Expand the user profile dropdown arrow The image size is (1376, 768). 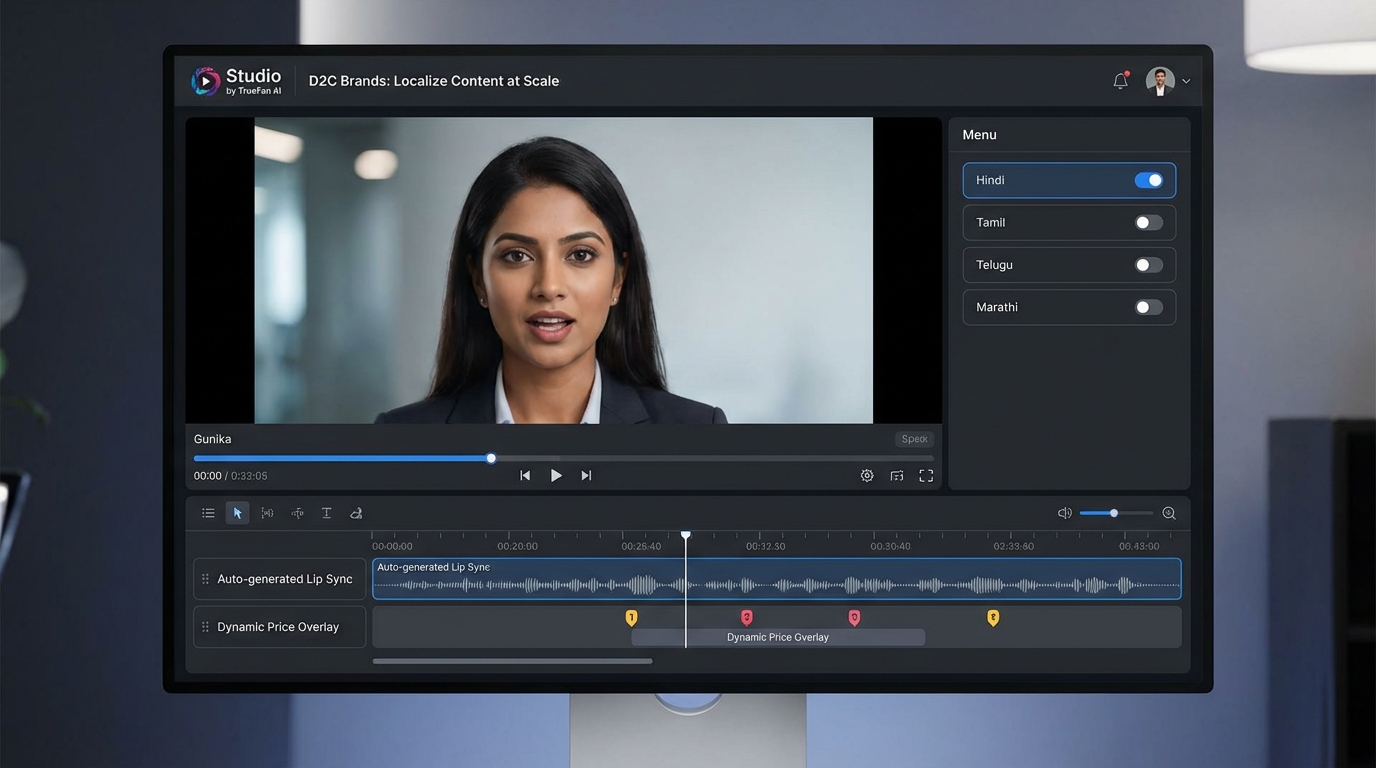click(x=1186, y=82)
